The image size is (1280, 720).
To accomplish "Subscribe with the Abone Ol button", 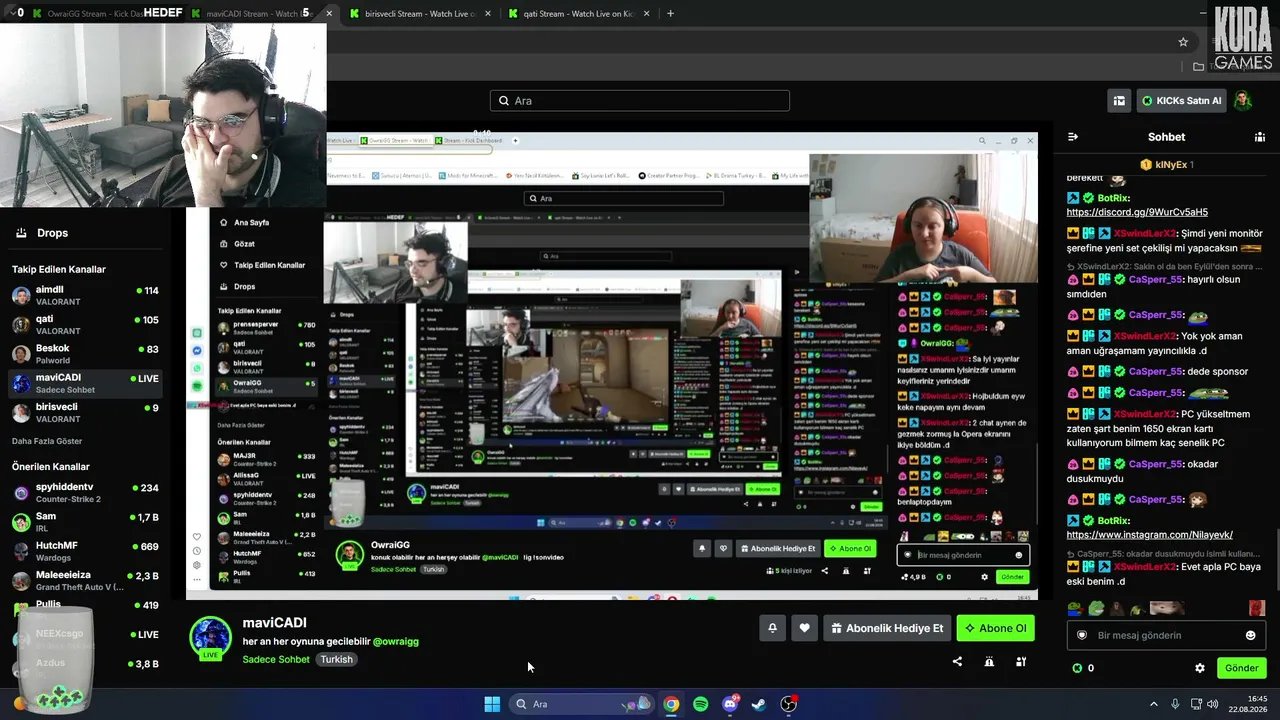I will pos(995,628).
